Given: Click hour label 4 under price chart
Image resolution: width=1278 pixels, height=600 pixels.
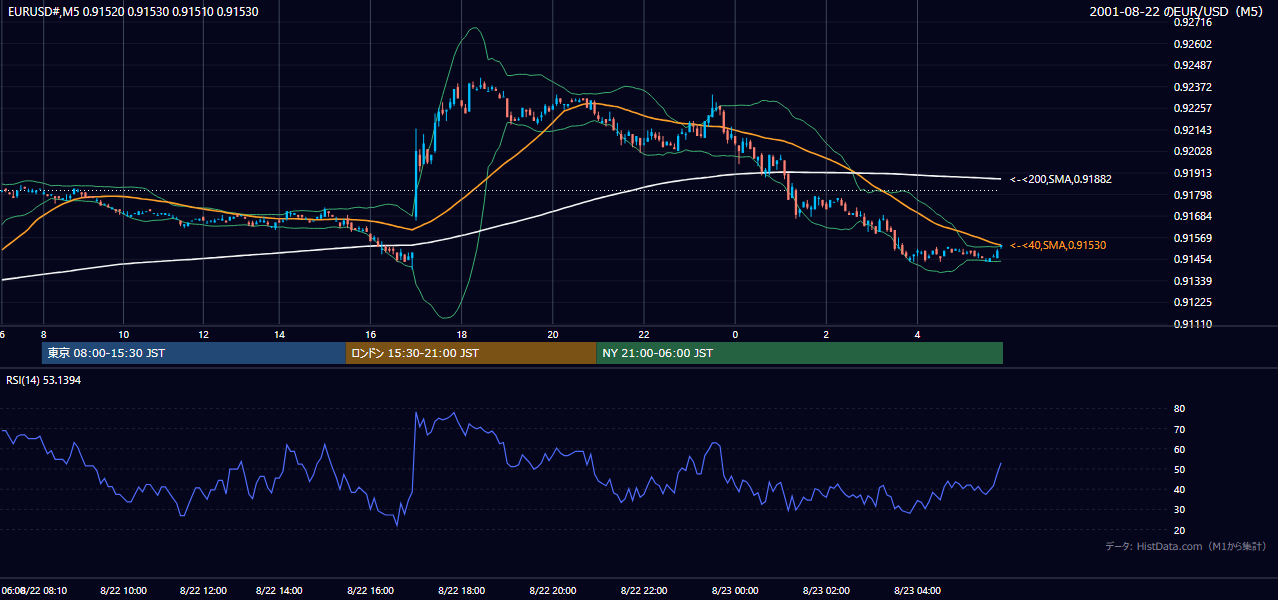Looking at the screenshot, I should click(918, 334).
